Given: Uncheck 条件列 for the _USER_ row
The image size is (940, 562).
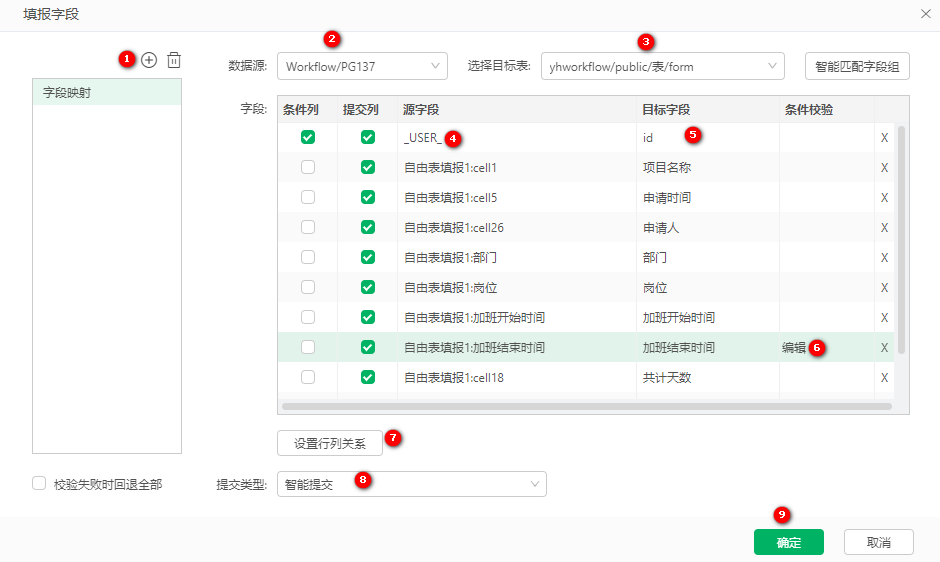Looking at the screenshot, I should (308, 137).
